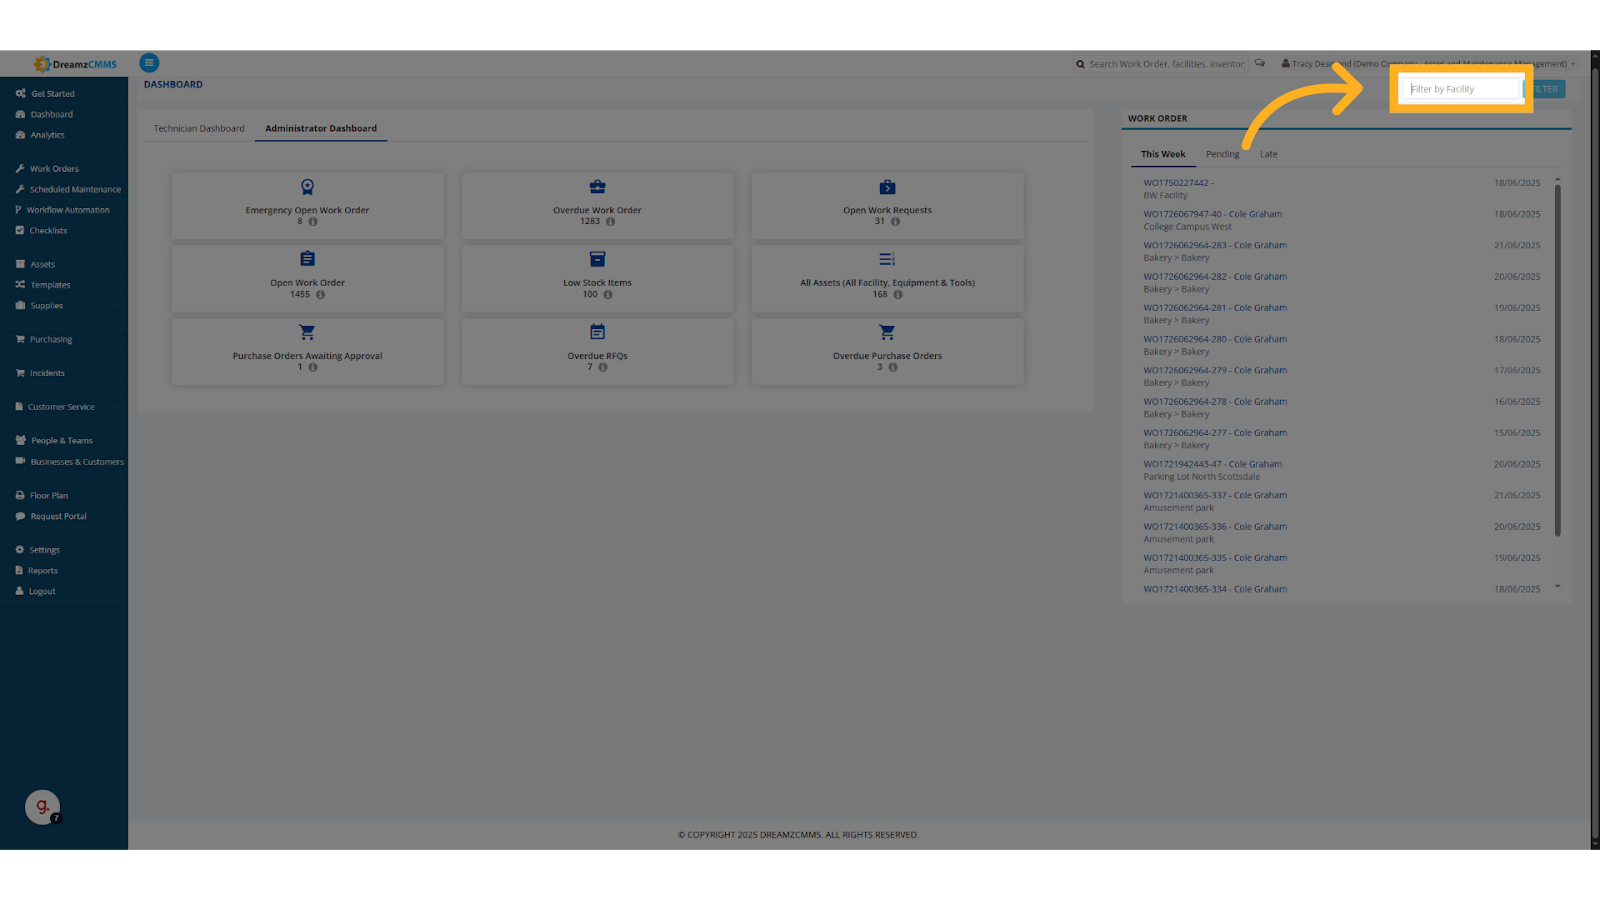Select the This Week work order tab

1163,154
